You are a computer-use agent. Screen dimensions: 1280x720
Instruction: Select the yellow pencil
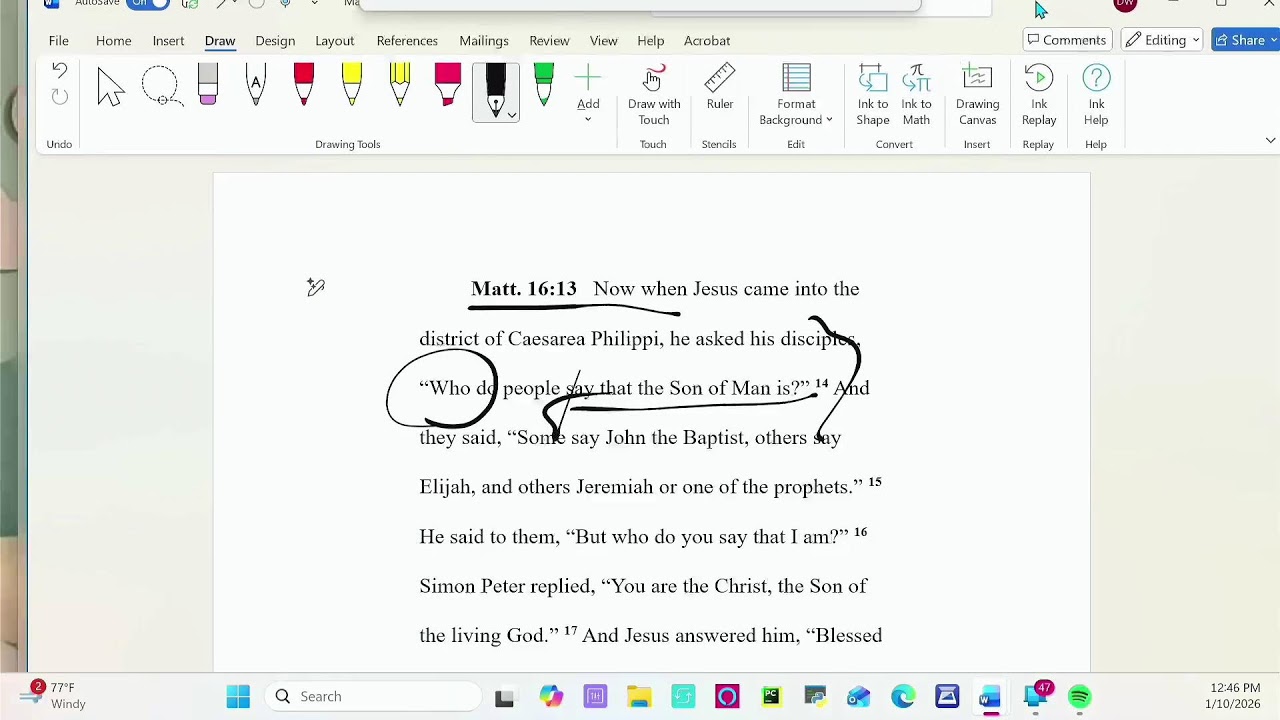click(x=400, y=85)
